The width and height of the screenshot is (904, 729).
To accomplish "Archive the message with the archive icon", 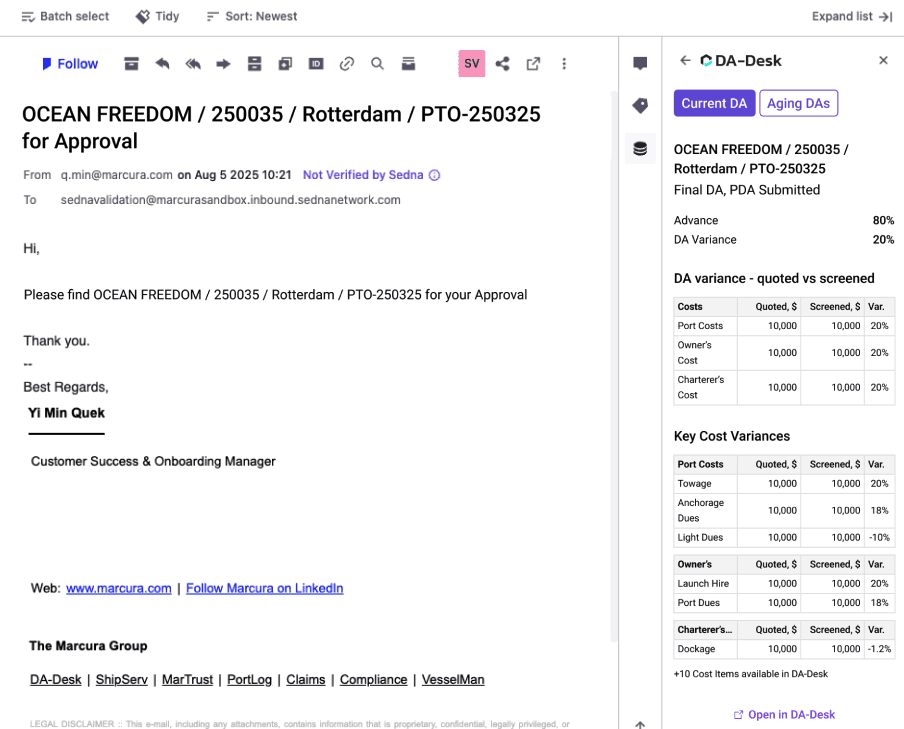I will tap(131, 63).
